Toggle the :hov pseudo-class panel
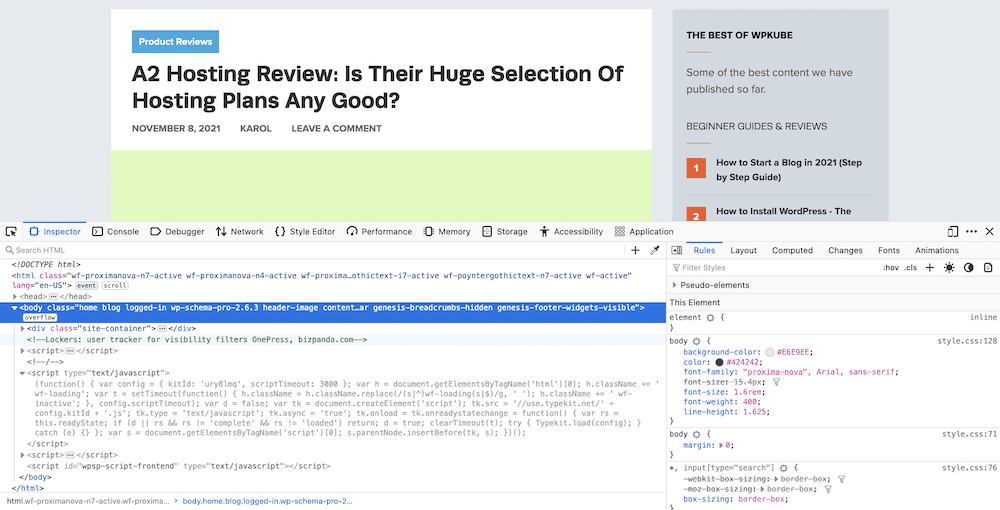Screen dimensions: 1000x510 point(889,268)
